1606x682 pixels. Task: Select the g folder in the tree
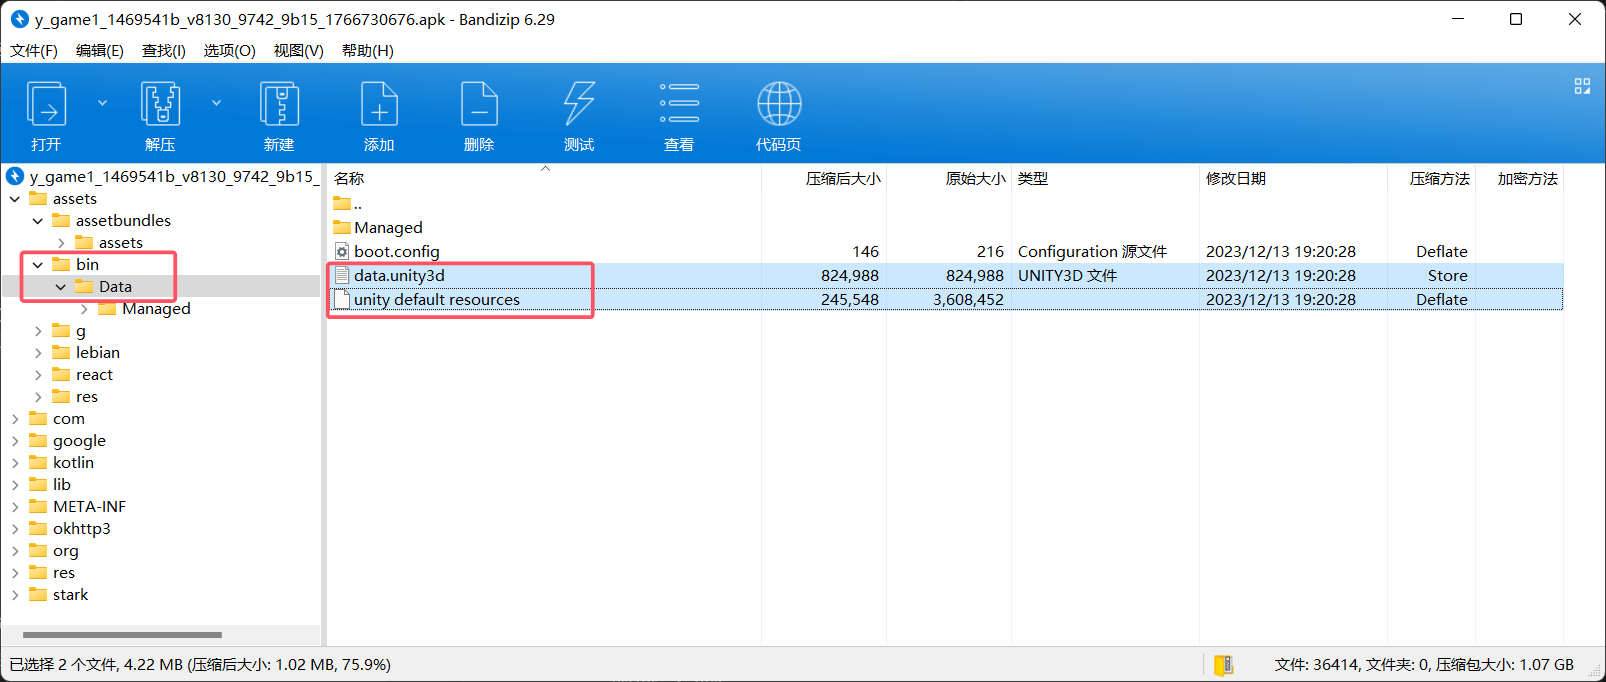tap(81, 331)
